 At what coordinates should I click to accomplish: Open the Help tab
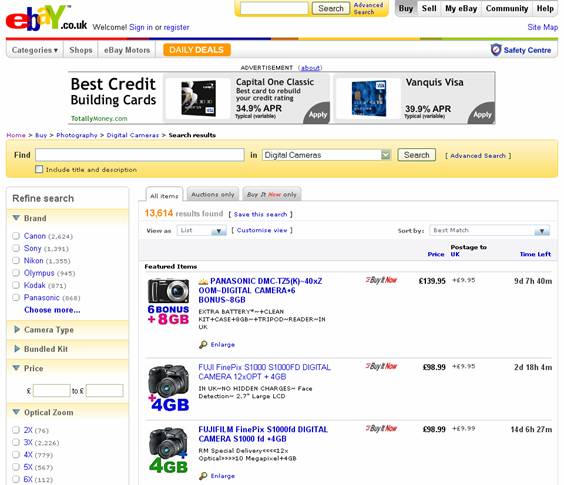click(x=545, y=9)
